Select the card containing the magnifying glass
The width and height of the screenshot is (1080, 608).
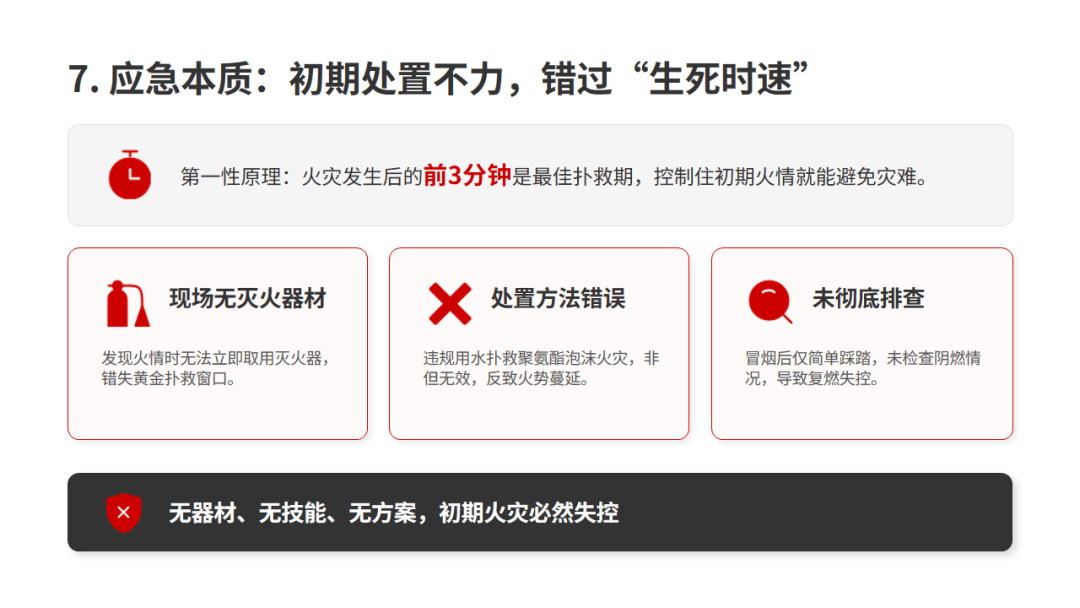tap(862, 344)
